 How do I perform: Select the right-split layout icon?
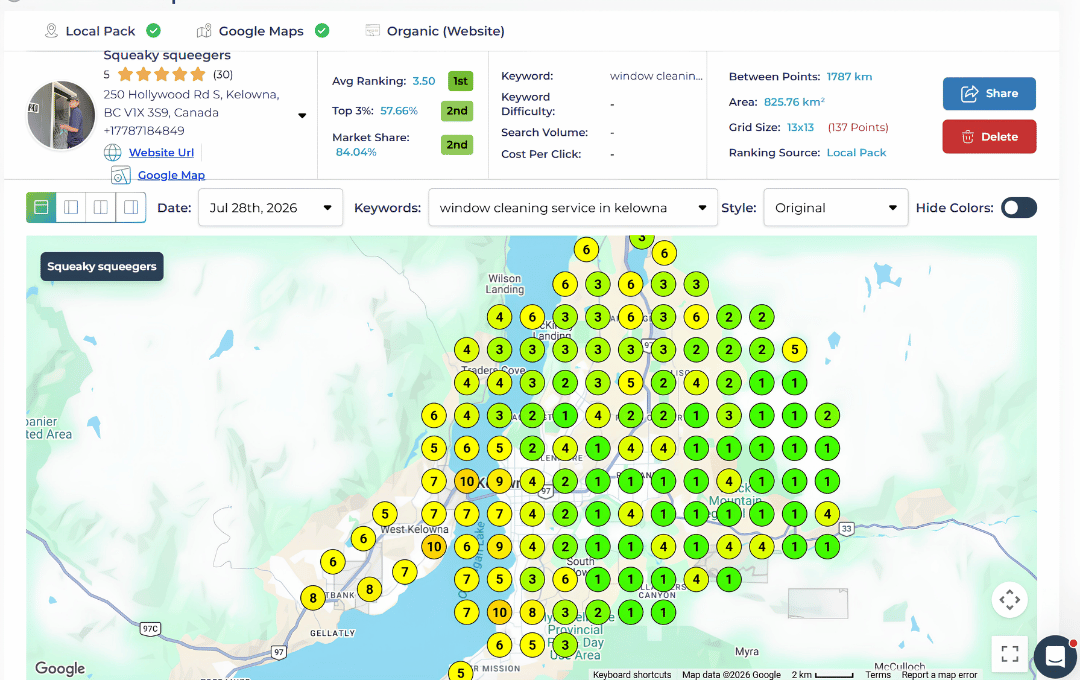coord(131,207)
